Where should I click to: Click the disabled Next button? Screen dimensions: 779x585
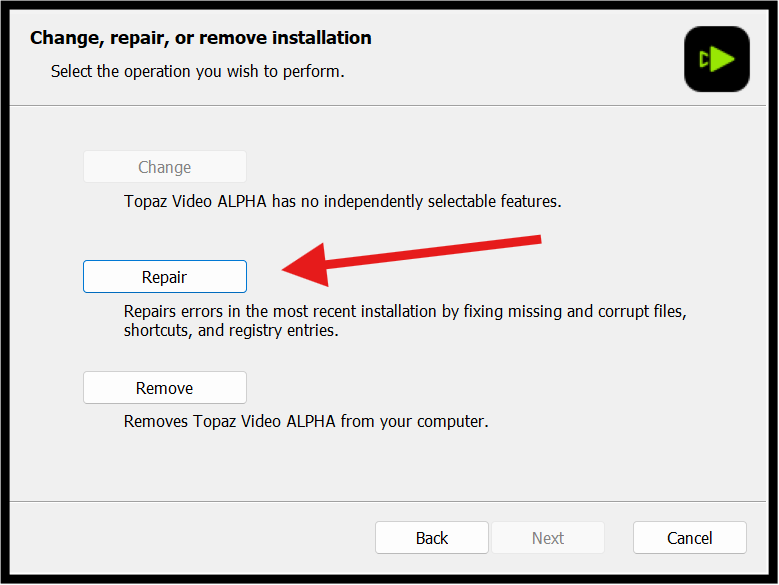point(547,538)
